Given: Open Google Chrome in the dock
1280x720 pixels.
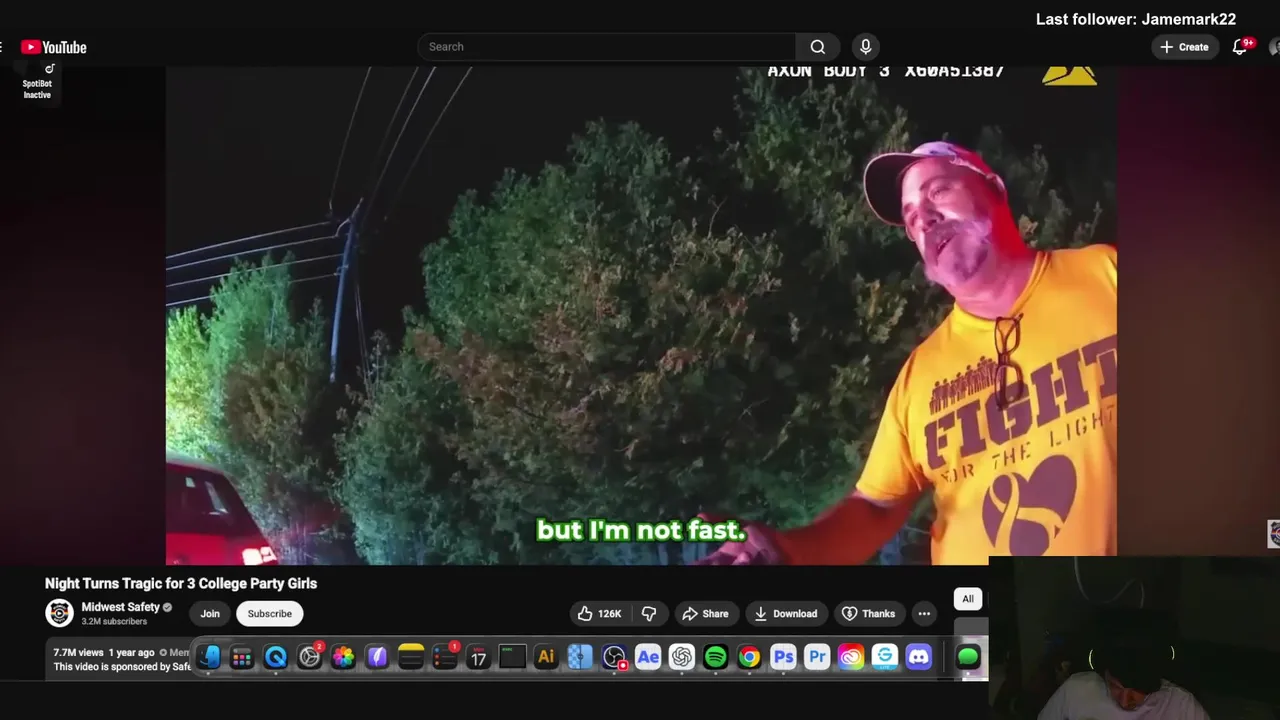Looking at the screenshot, I should click(749, 657).
